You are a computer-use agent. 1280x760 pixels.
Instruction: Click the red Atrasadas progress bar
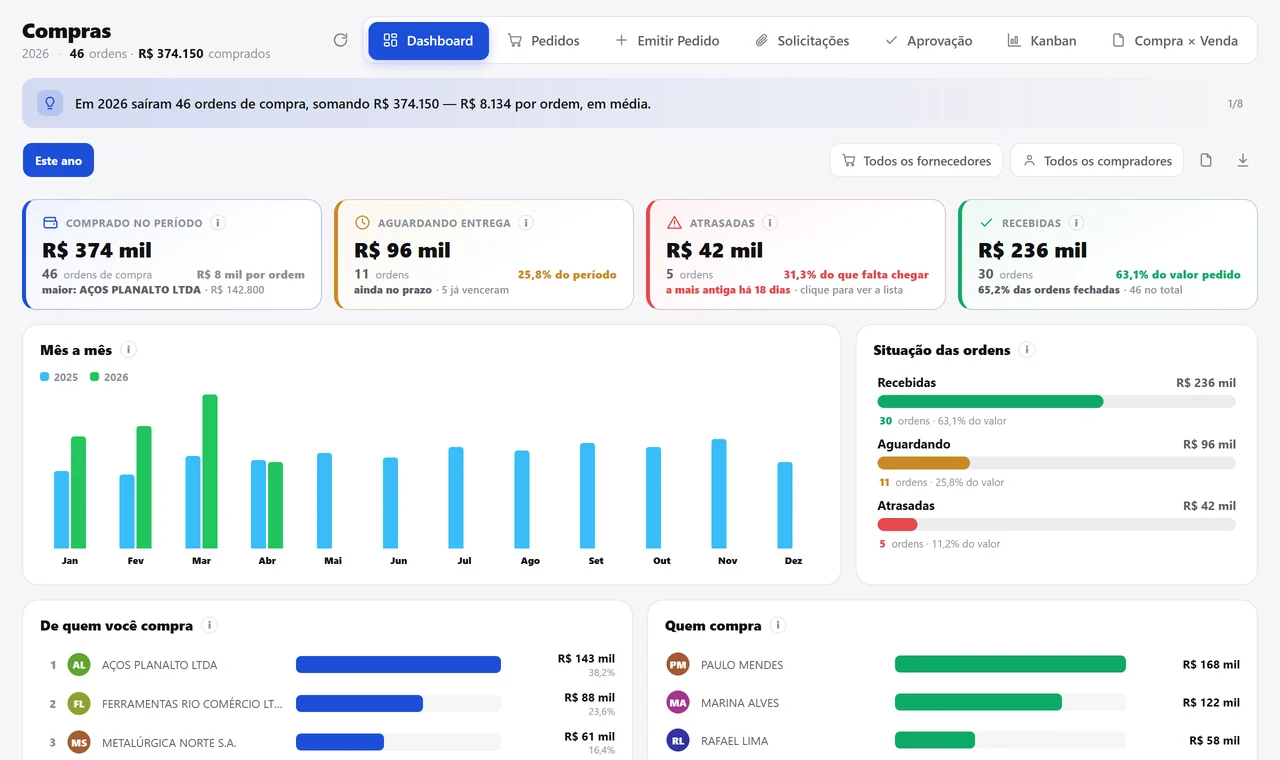click(x=897, y=524)
